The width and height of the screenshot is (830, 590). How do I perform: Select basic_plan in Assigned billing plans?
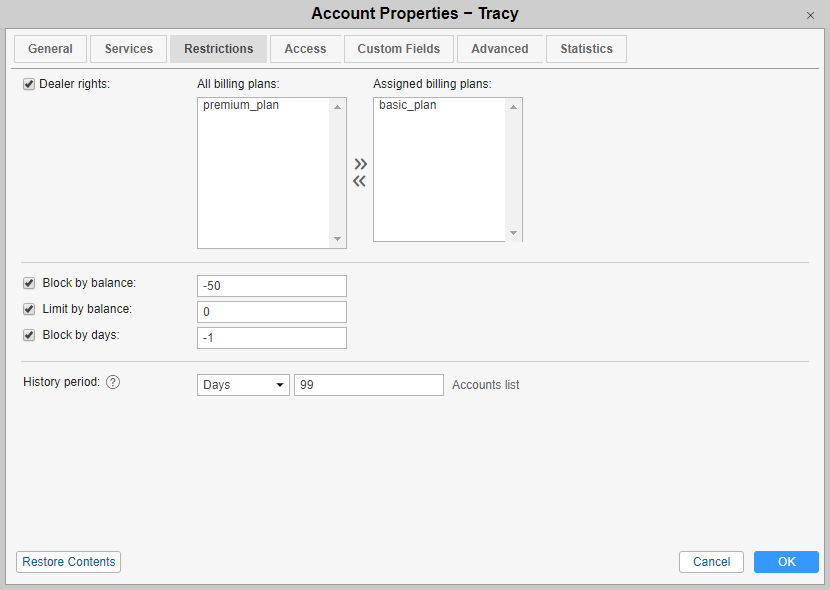point(408,105)
